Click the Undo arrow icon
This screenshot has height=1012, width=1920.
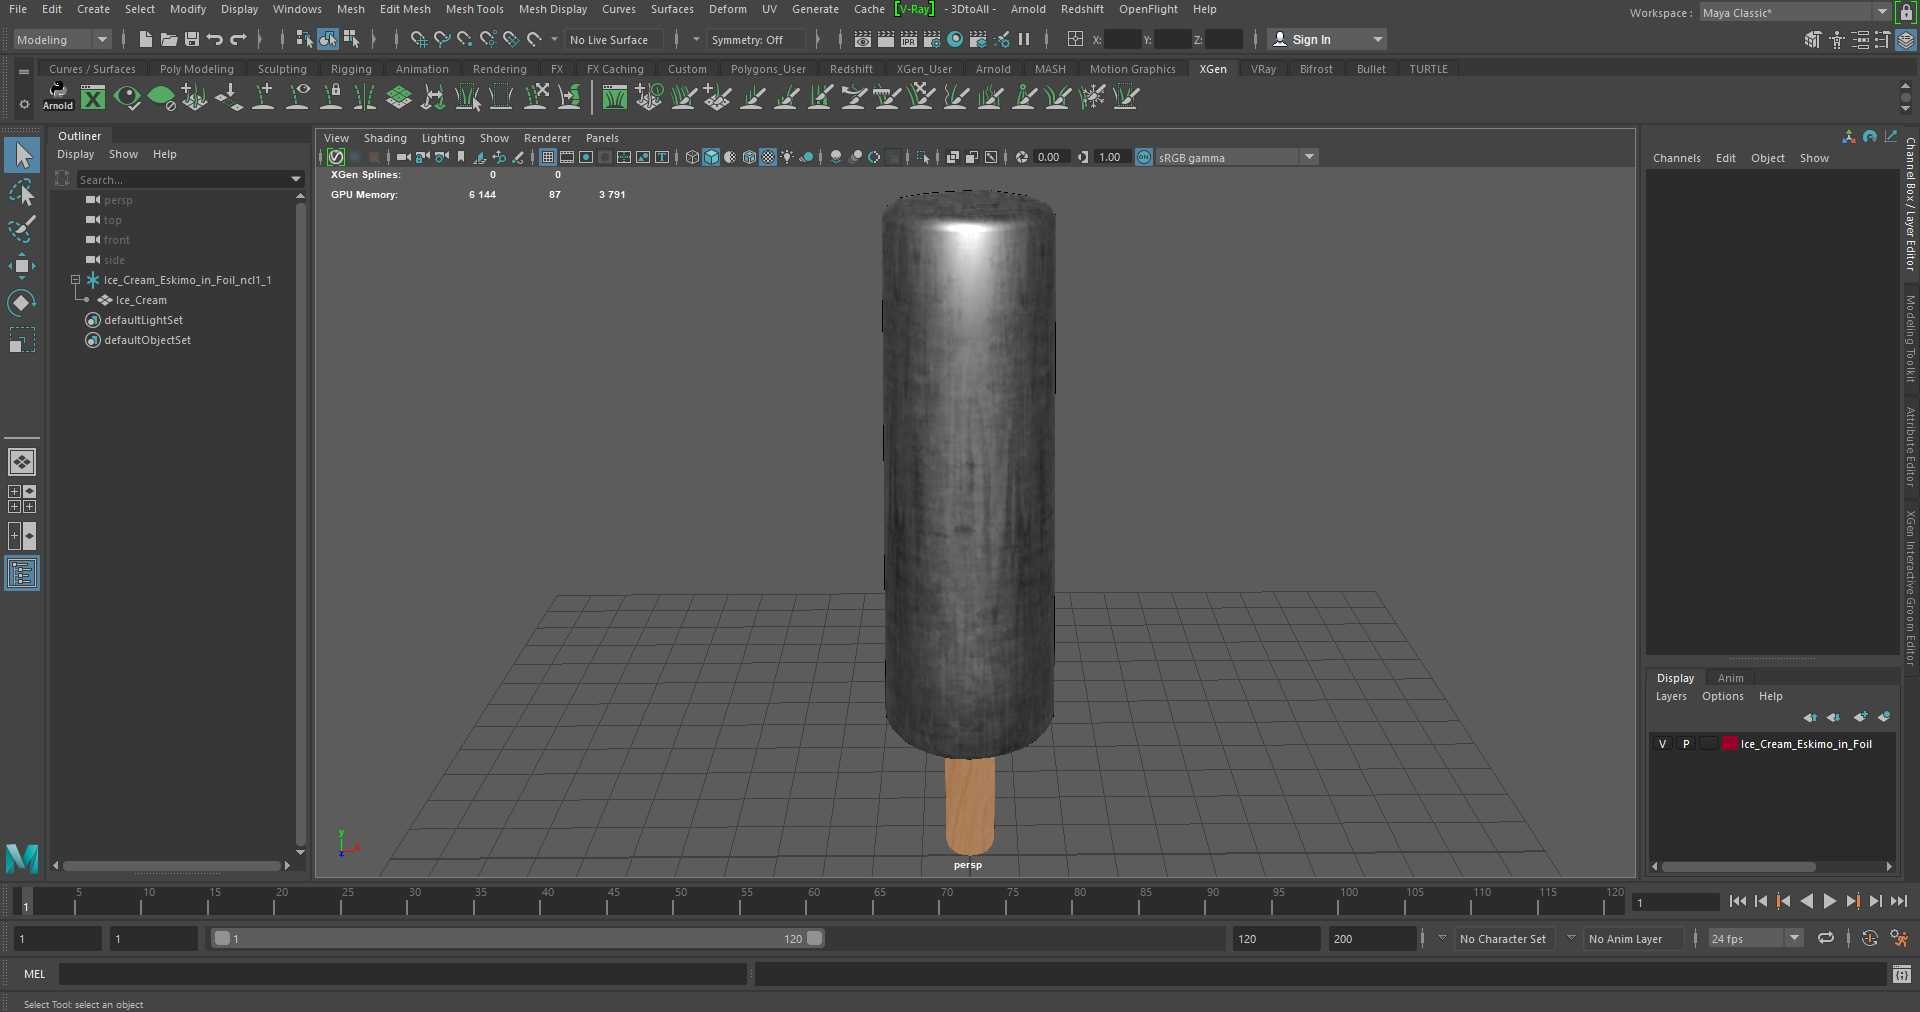[215, 39]
